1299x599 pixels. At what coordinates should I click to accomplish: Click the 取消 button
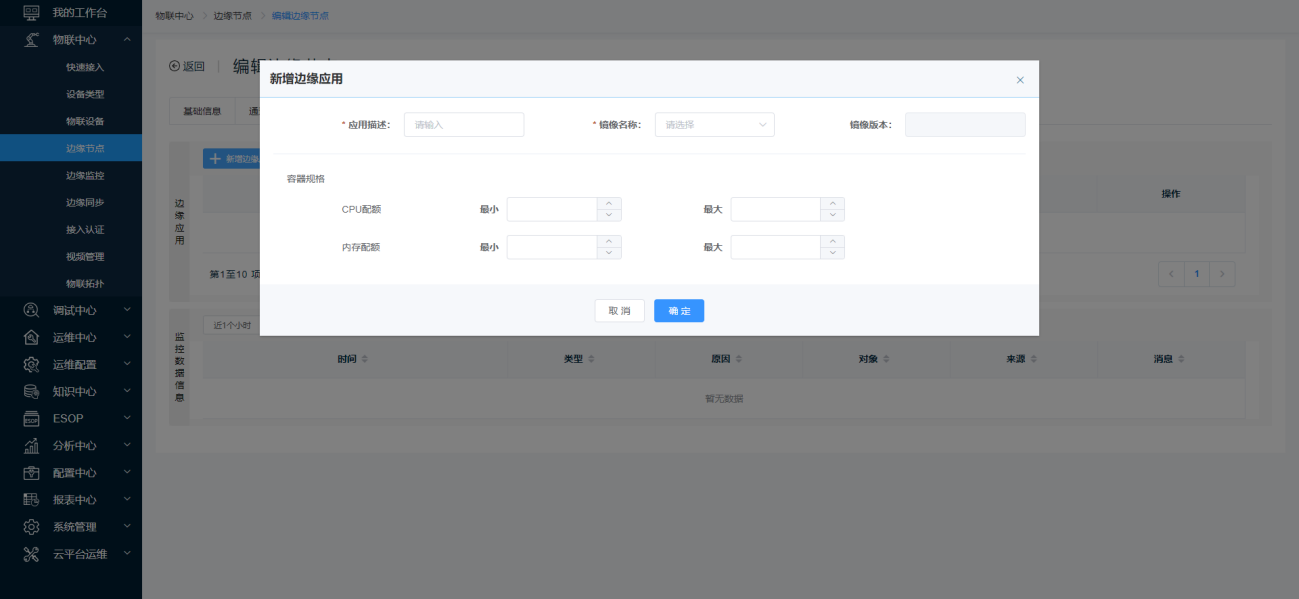(619, 311)
